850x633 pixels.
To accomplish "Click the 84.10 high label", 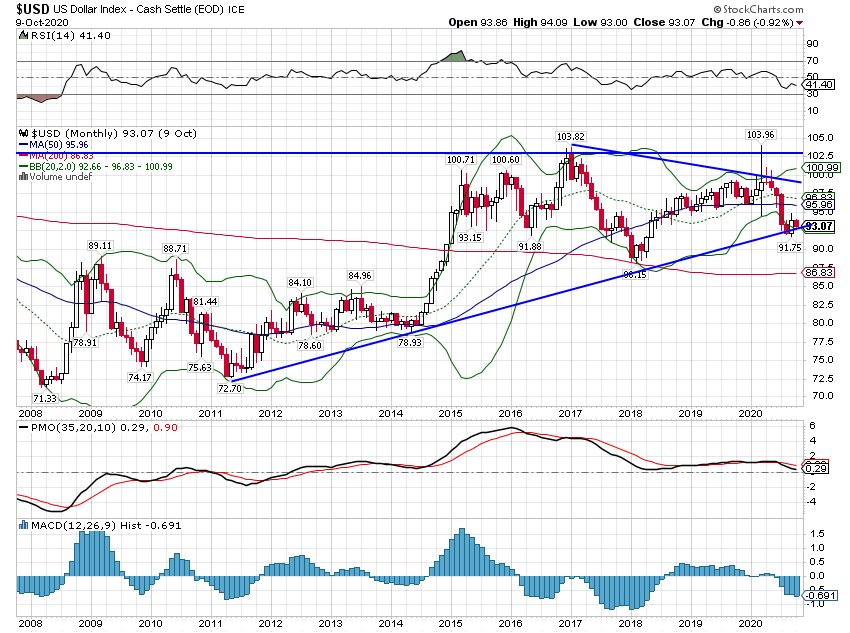I will pyautogui.click(x=300, y=282).
